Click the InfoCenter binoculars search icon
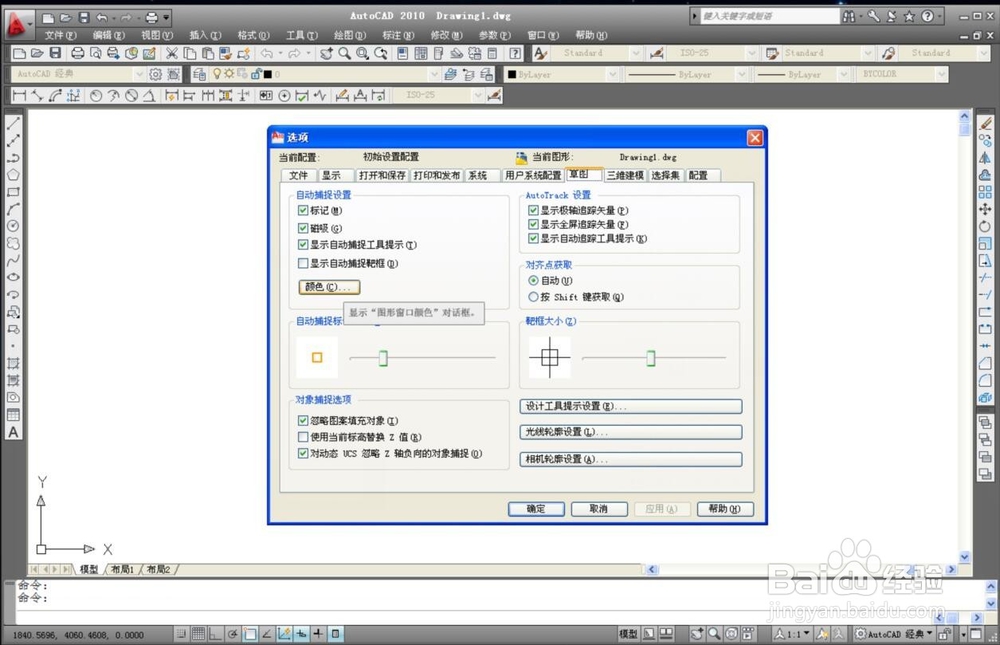This screenshot has width=1000, height=645. click(849, 17)
